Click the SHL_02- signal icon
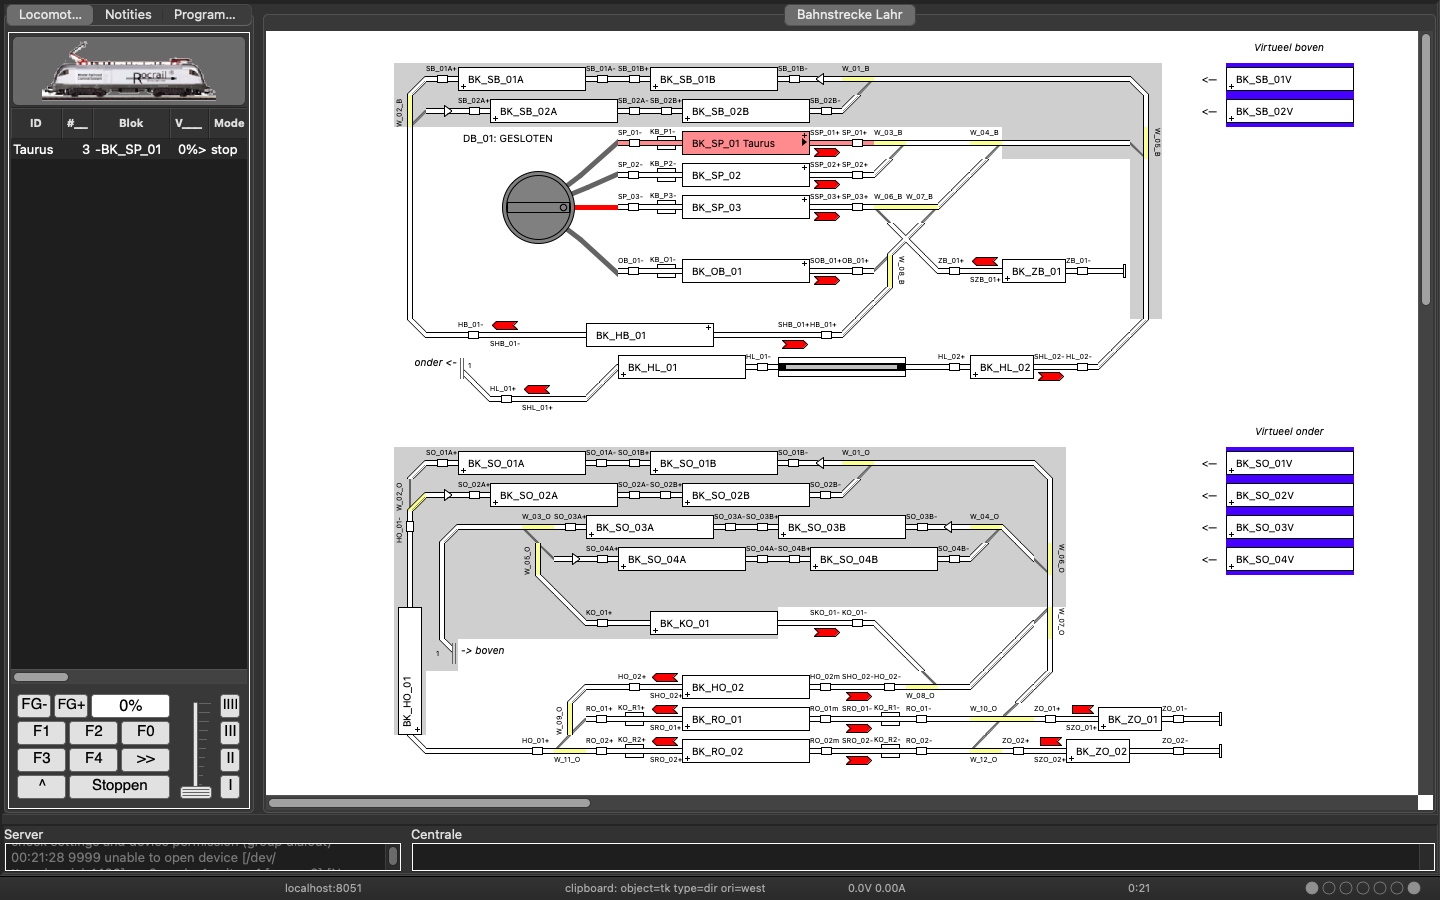 pos(1051,377)
